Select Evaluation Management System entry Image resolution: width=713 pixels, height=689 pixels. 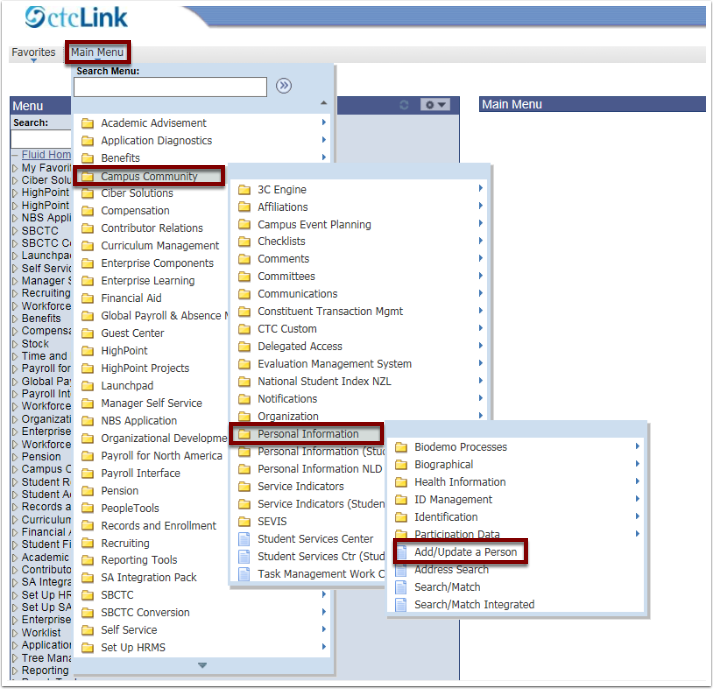pos(334,364)
